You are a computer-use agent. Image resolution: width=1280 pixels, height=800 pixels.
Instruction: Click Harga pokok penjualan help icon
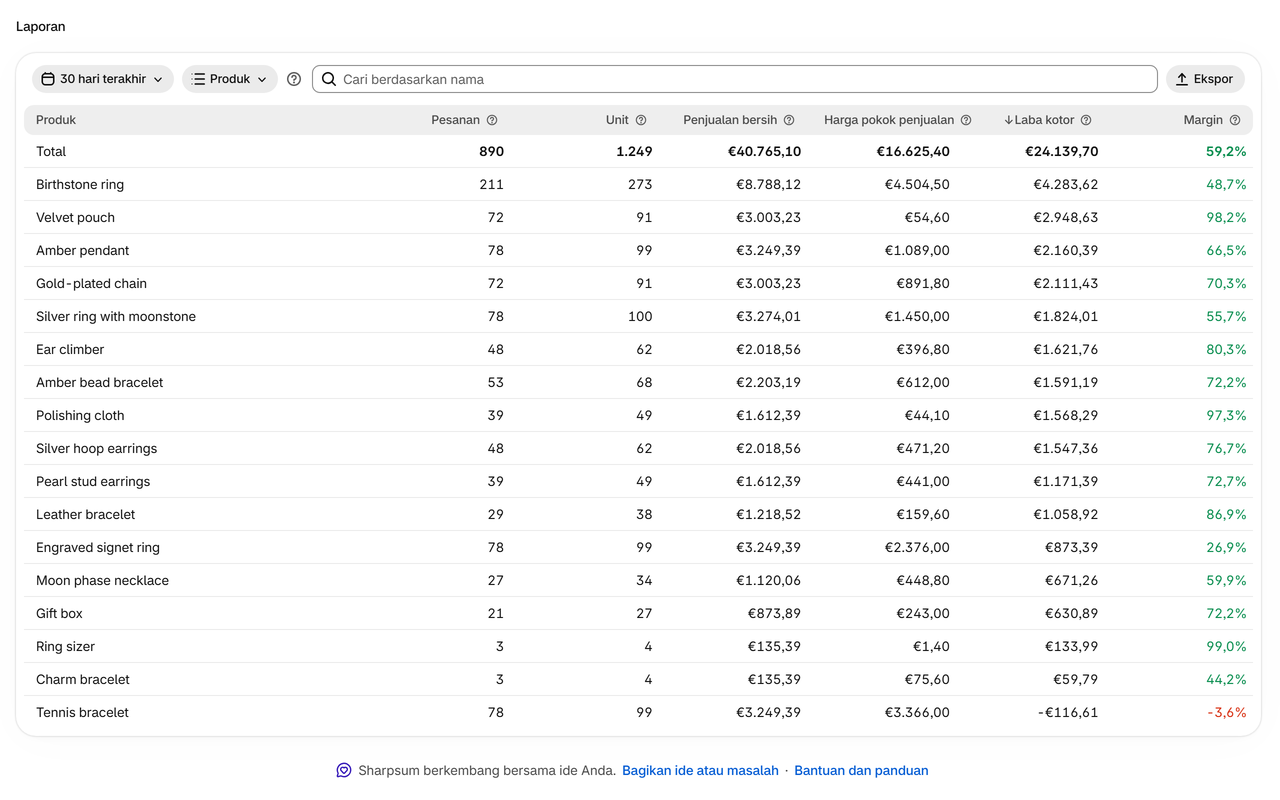click(x=966, y=120)
